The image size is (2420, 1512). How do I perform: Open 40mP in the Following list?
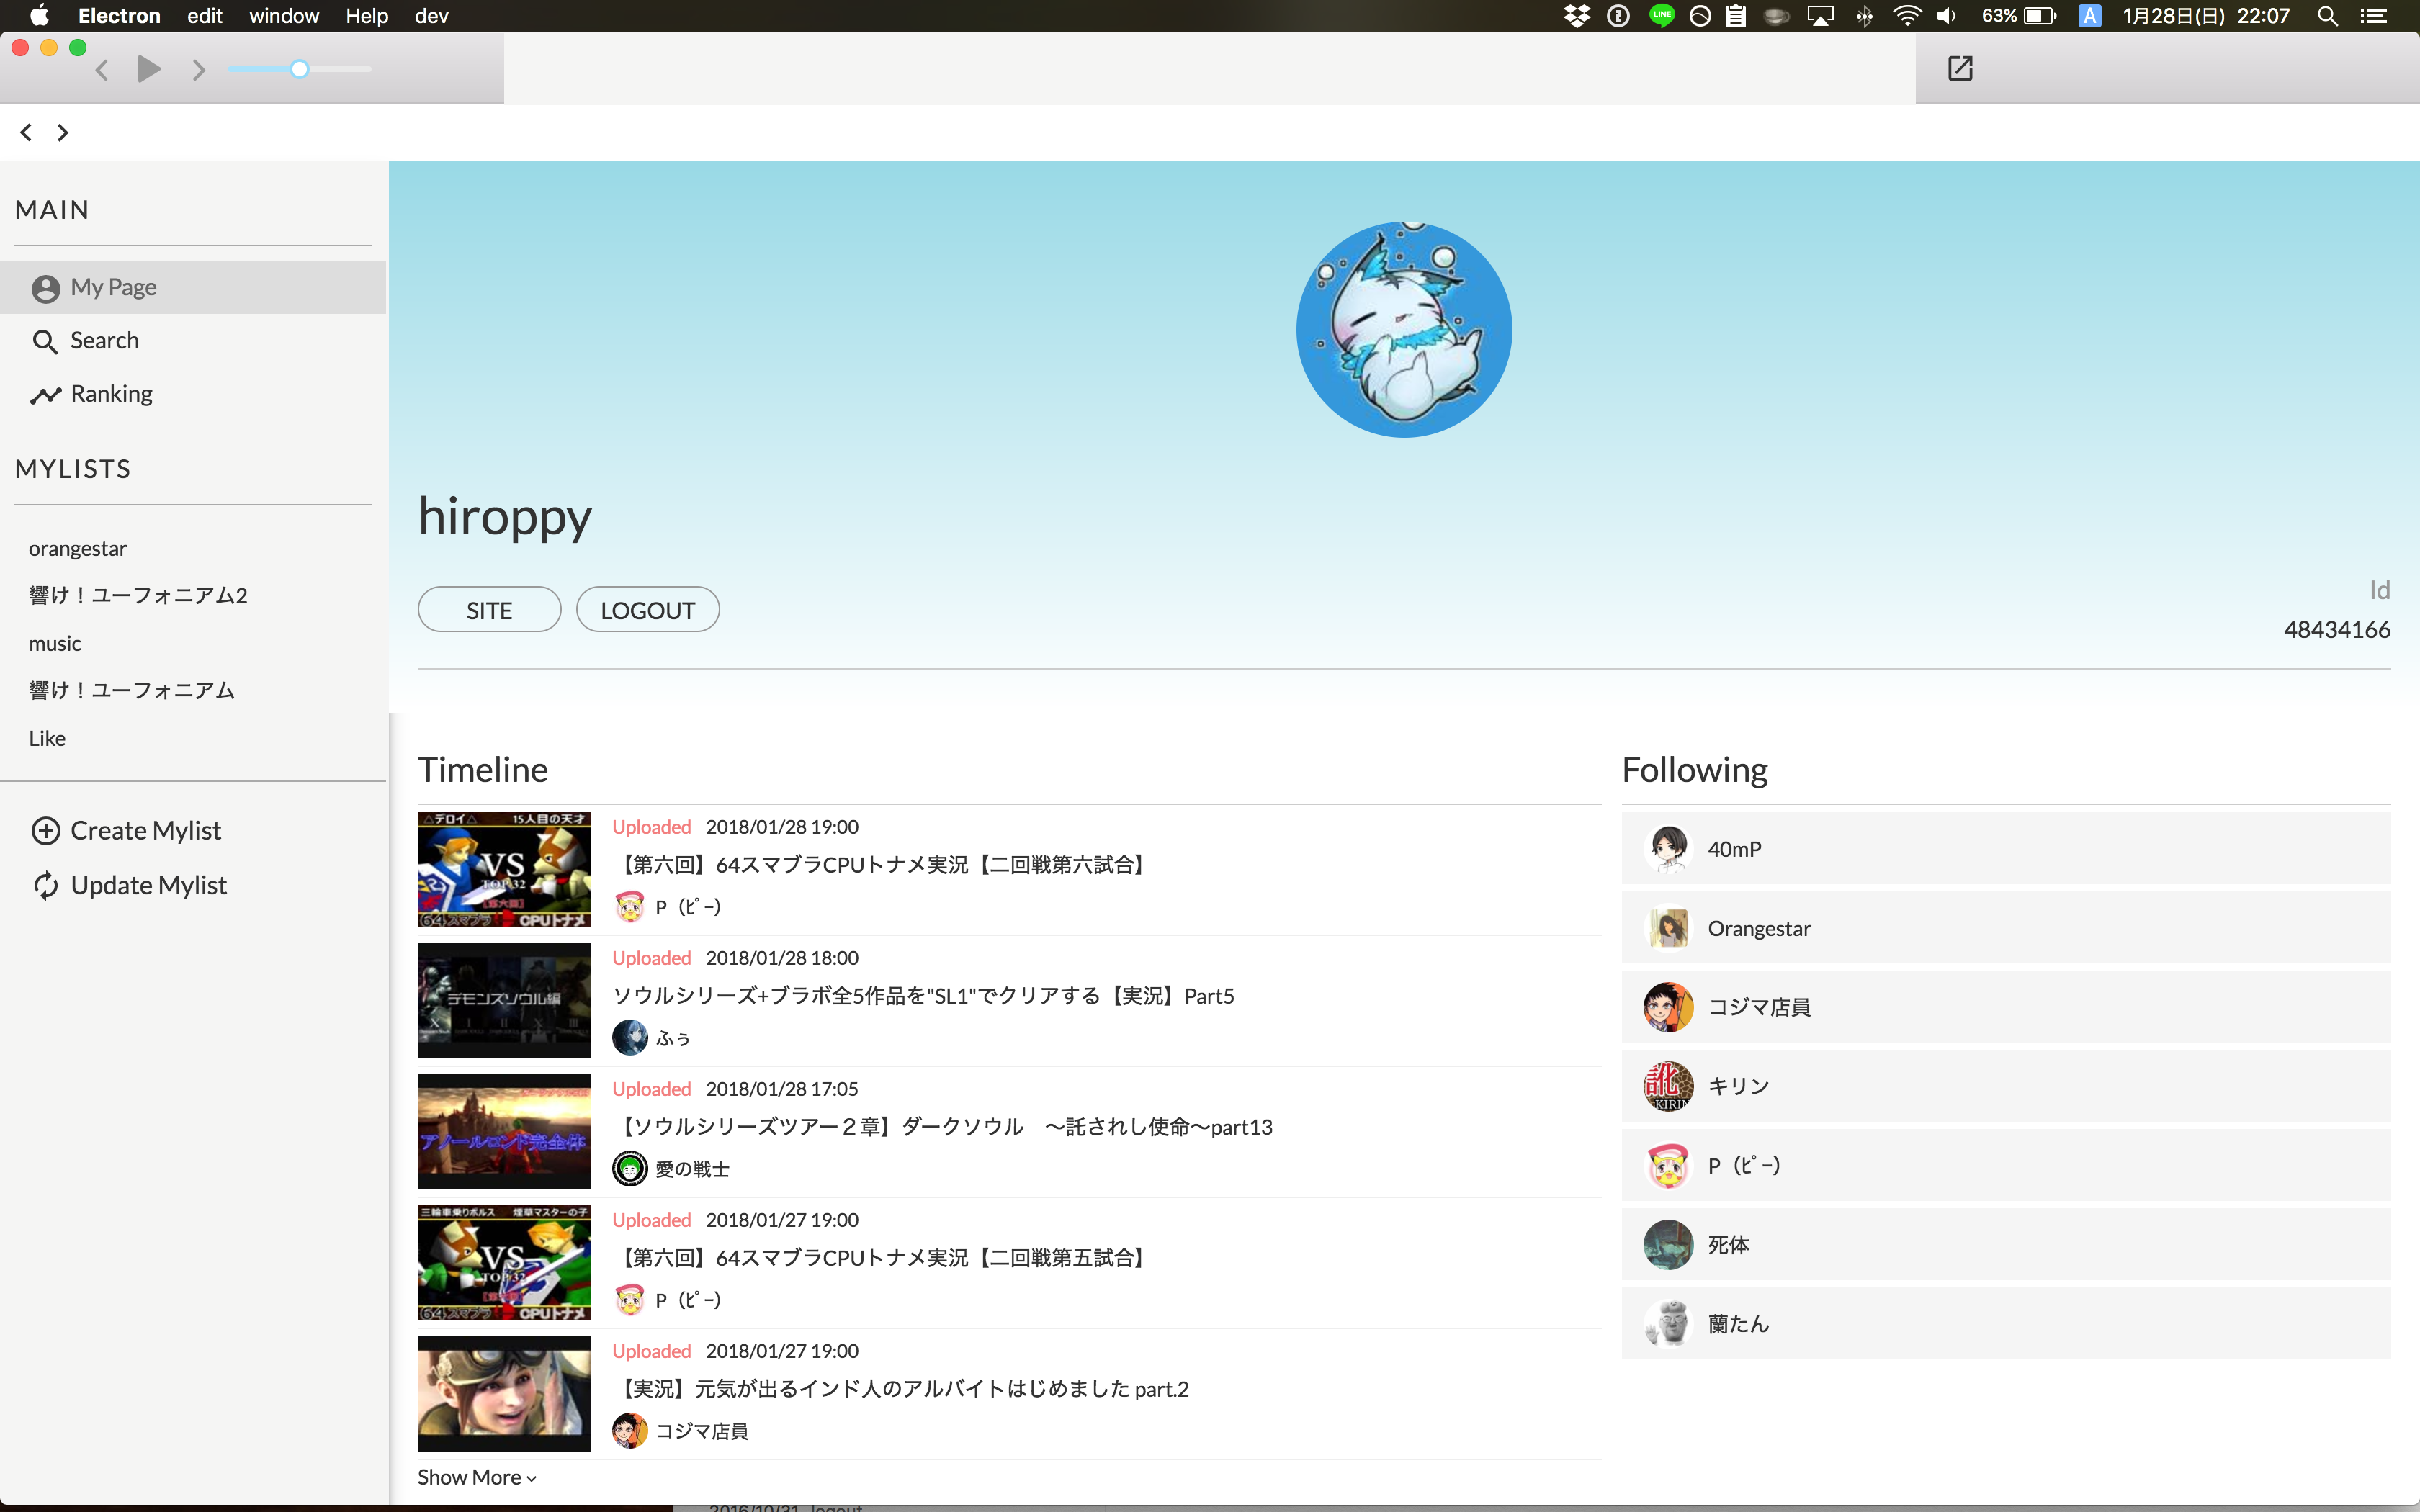tap(1734, 849)
